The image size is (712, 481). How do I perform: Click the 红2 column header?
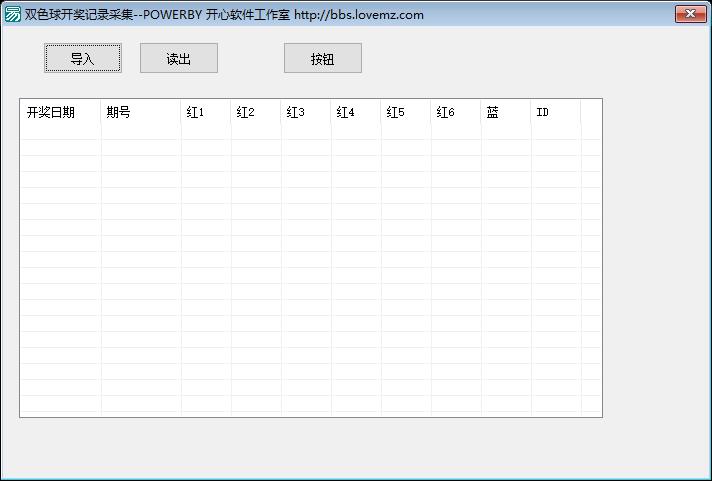pos(256,112)
